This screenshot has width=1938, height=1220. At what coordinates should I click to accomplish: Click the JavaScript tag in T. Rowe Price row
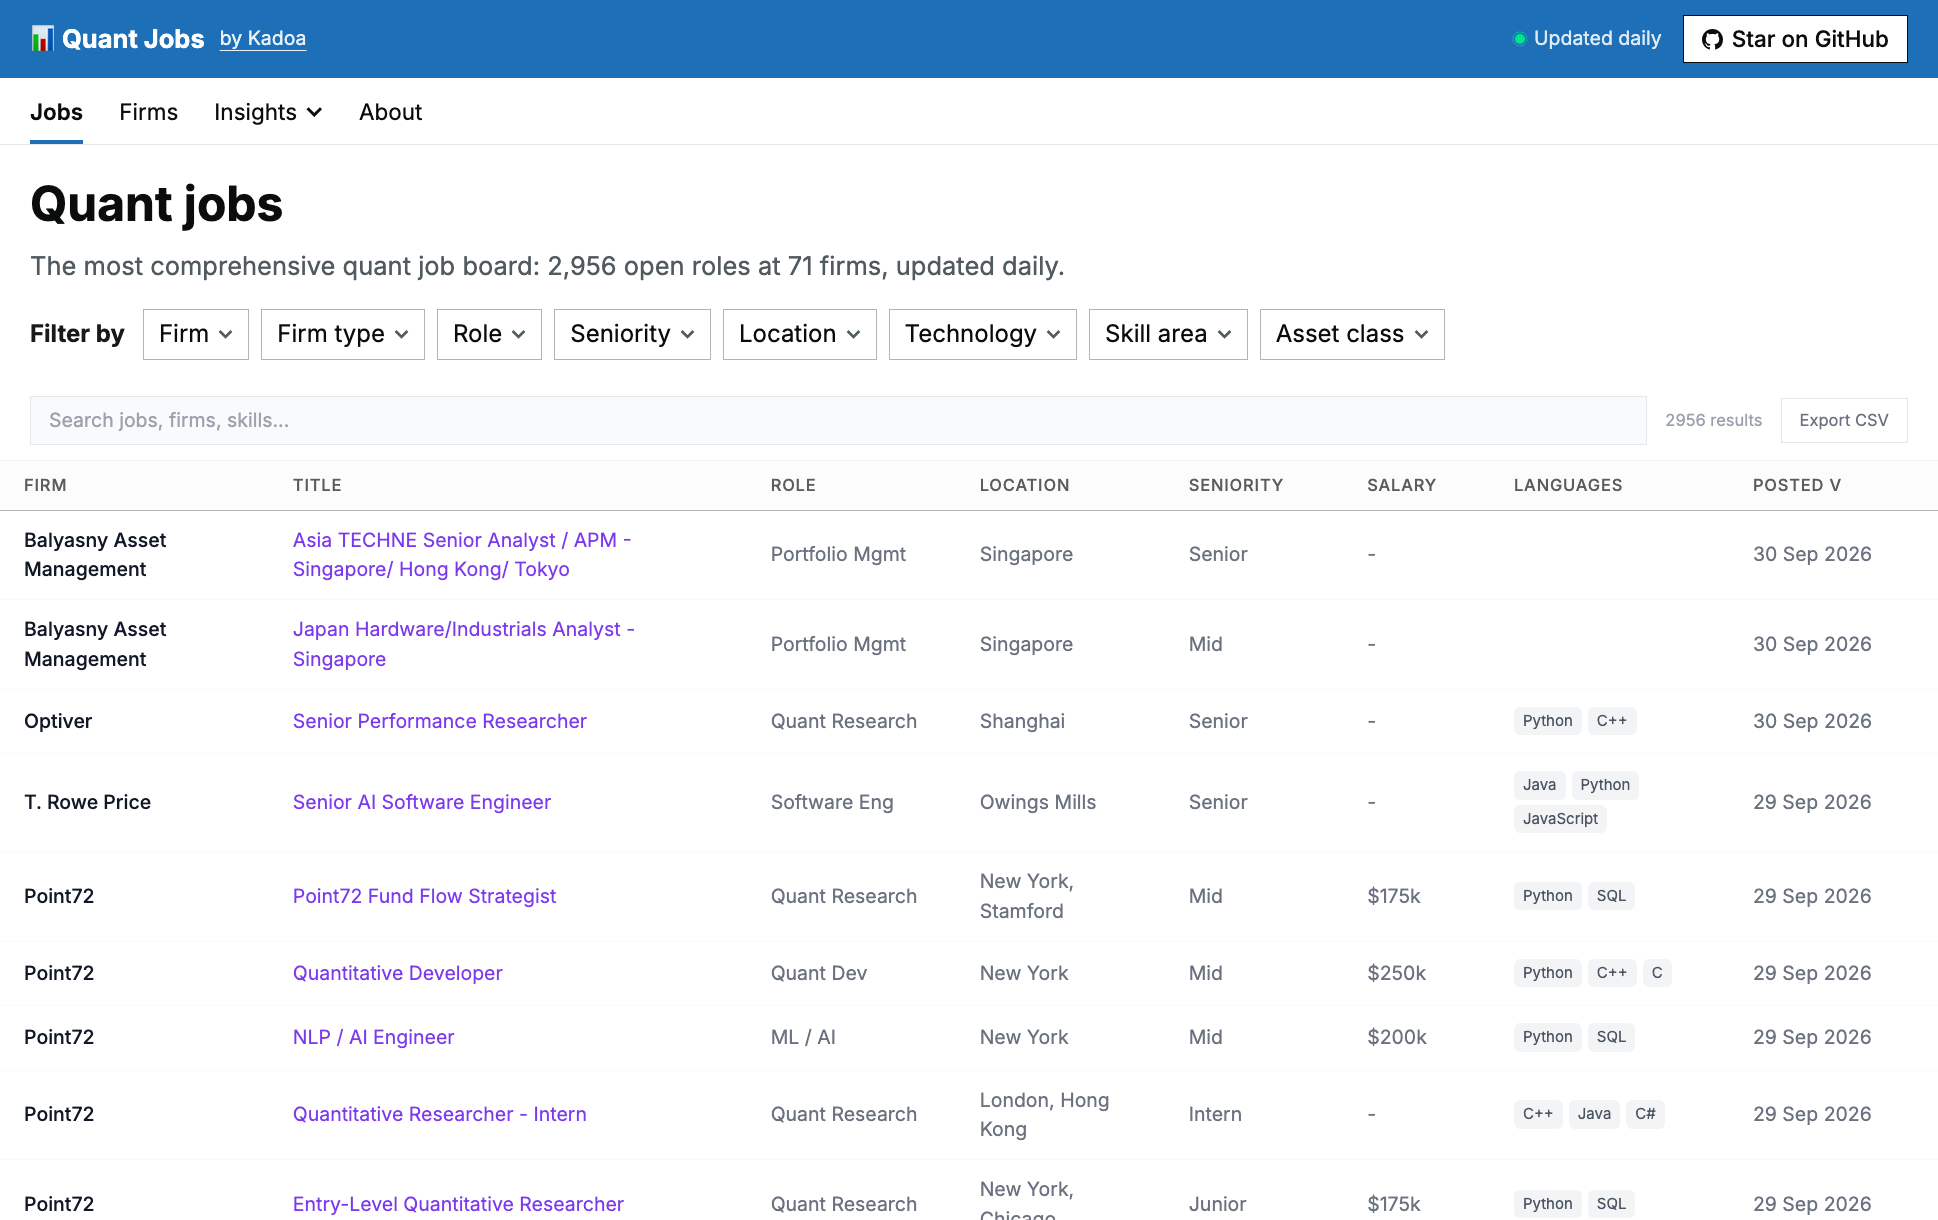click(x=1560, y=819)
